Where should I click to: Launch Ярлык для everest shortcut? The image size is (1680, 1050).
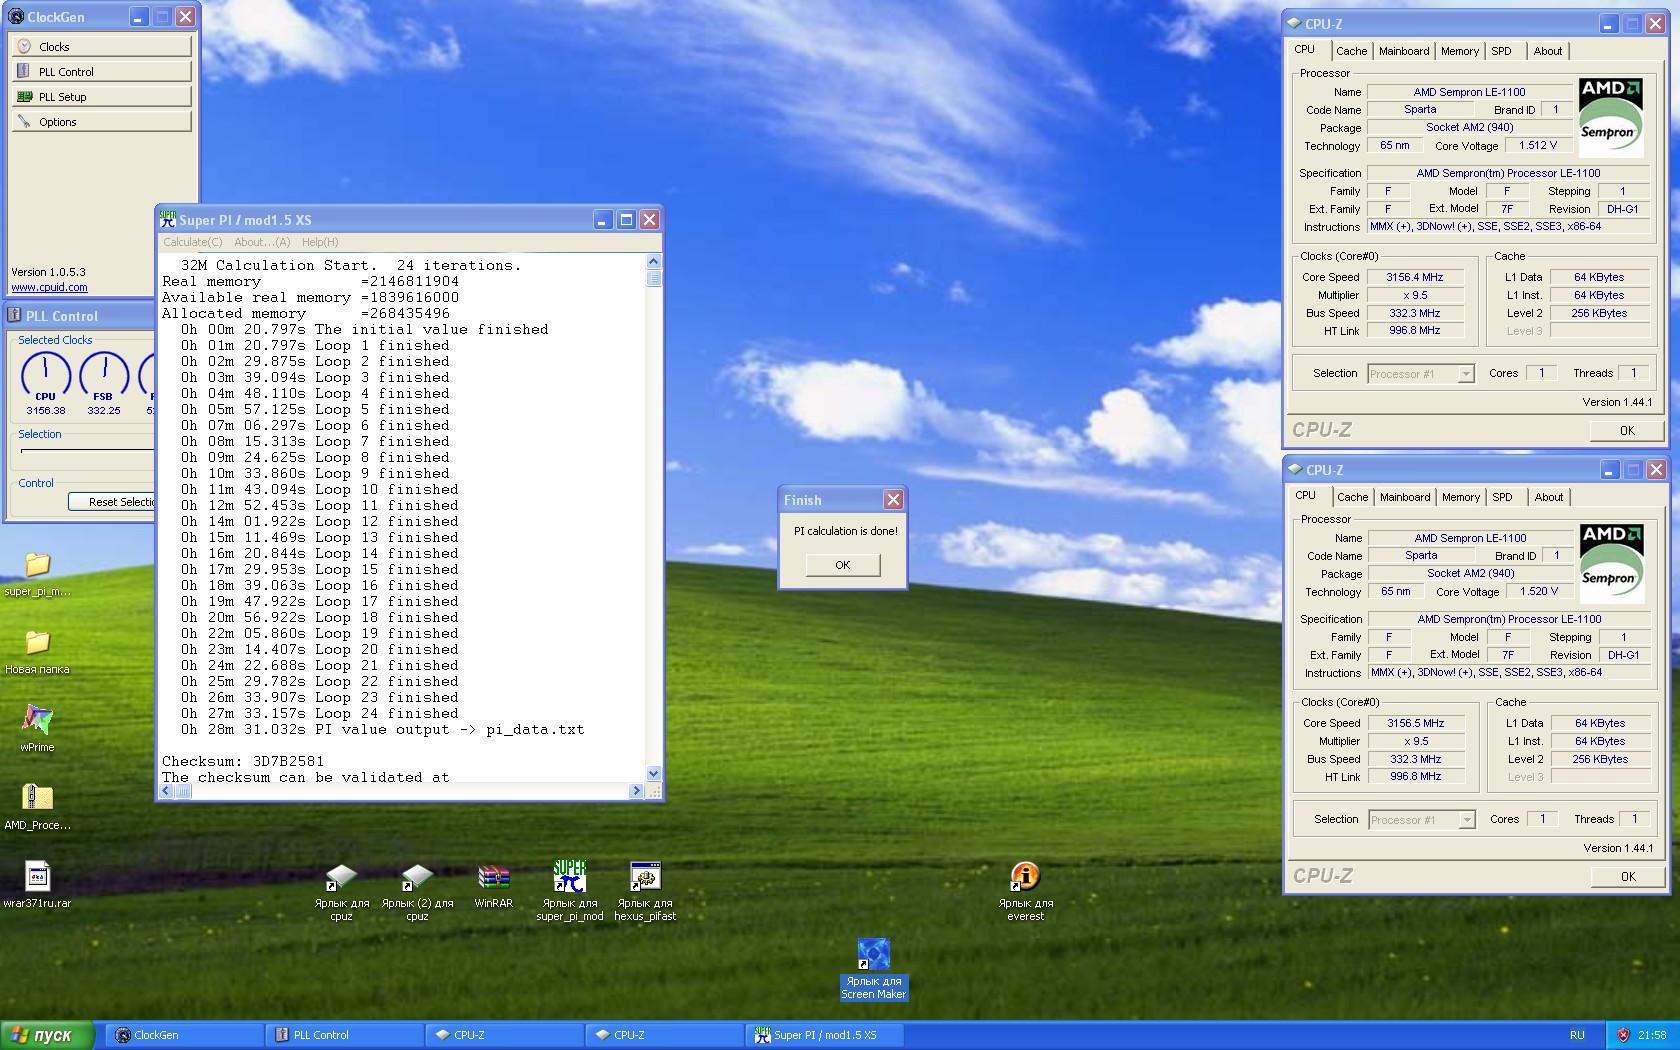click(x=1025, y=892)
